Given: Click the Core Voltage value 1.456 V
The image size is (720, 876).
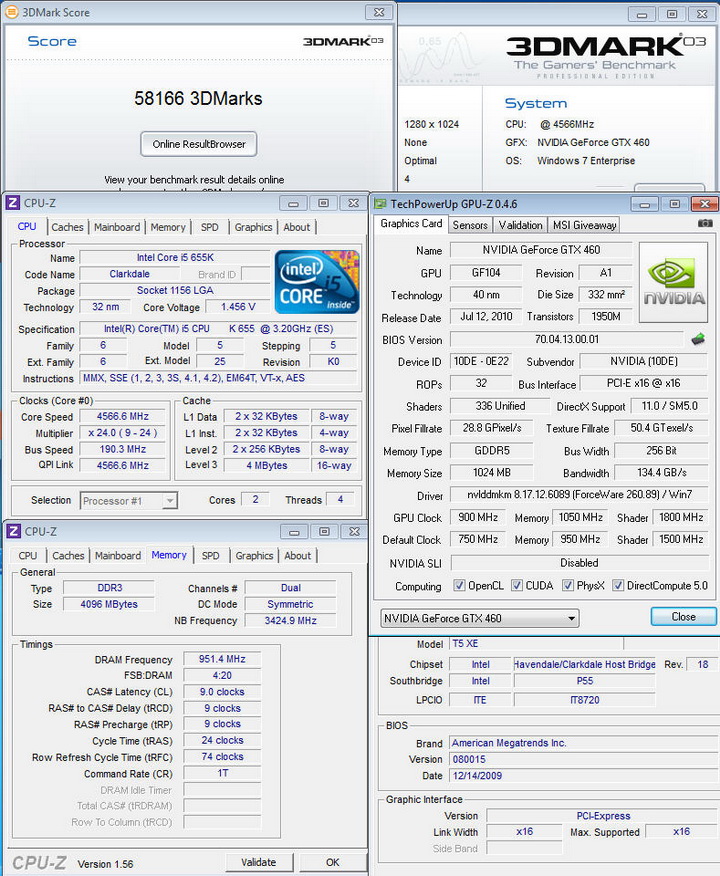Looking at the screenshot, I should (x=238, y=307).
